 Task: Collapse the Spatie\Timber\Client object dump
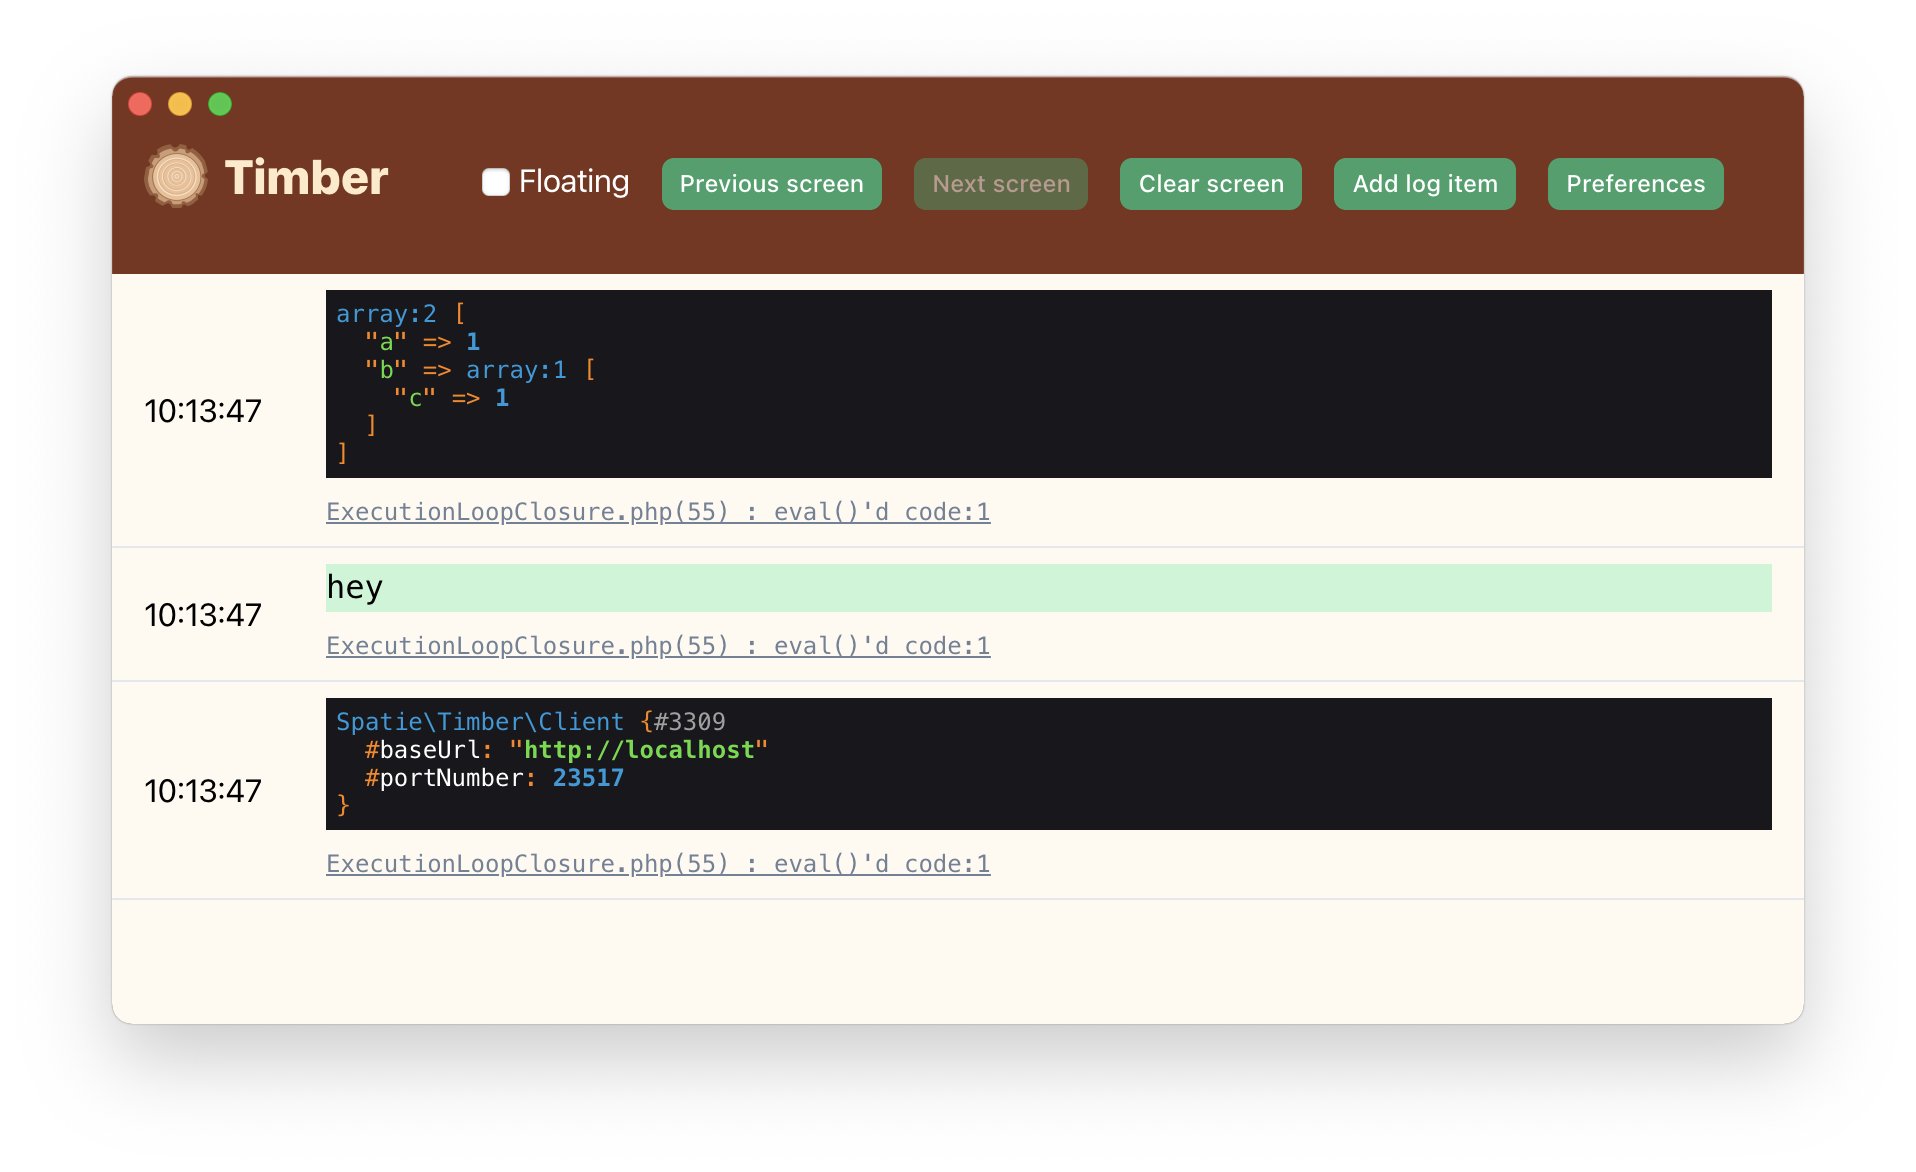(x=480, y=722)
